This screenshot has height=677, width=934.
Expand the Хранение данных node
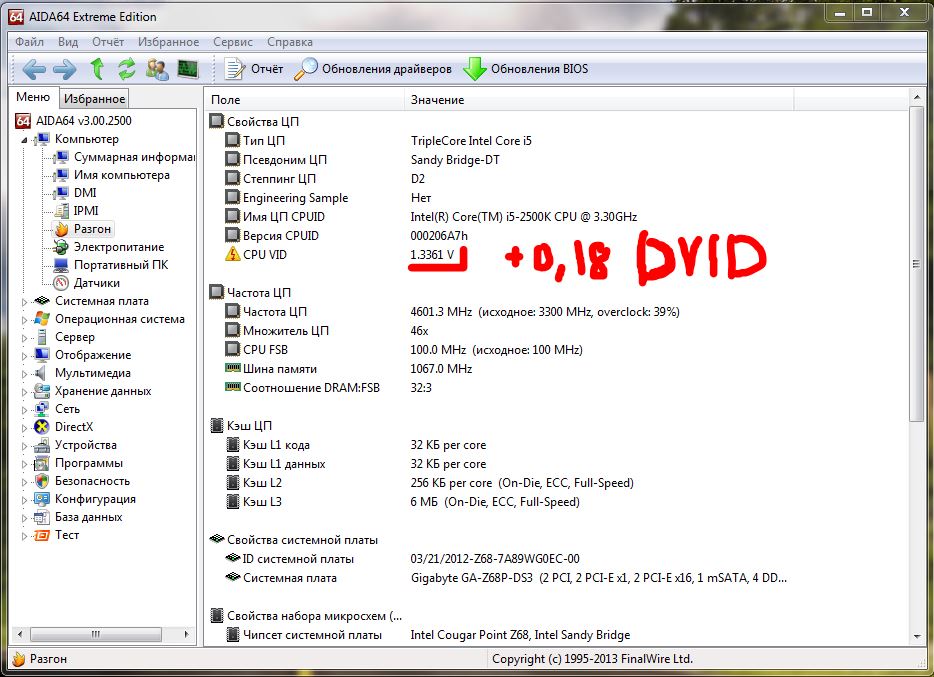coord(24,392)
